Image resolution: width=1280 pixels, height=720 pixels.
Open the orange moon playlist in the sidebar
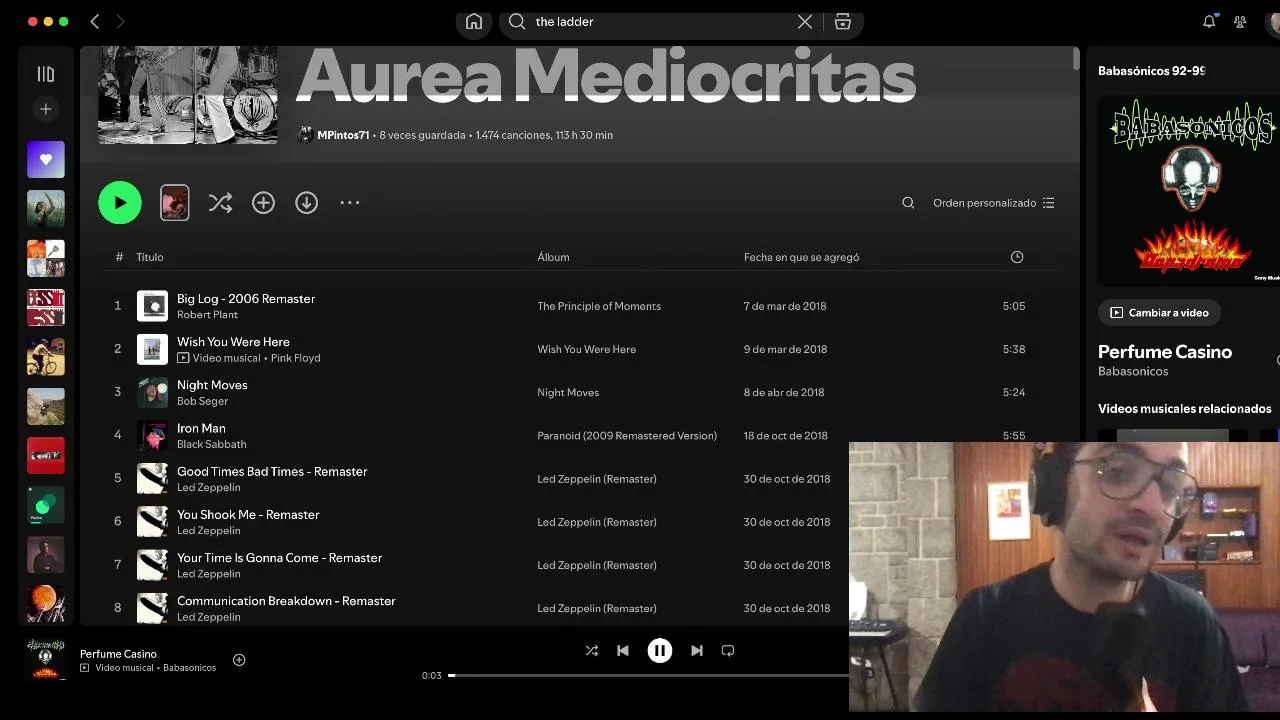45,603
